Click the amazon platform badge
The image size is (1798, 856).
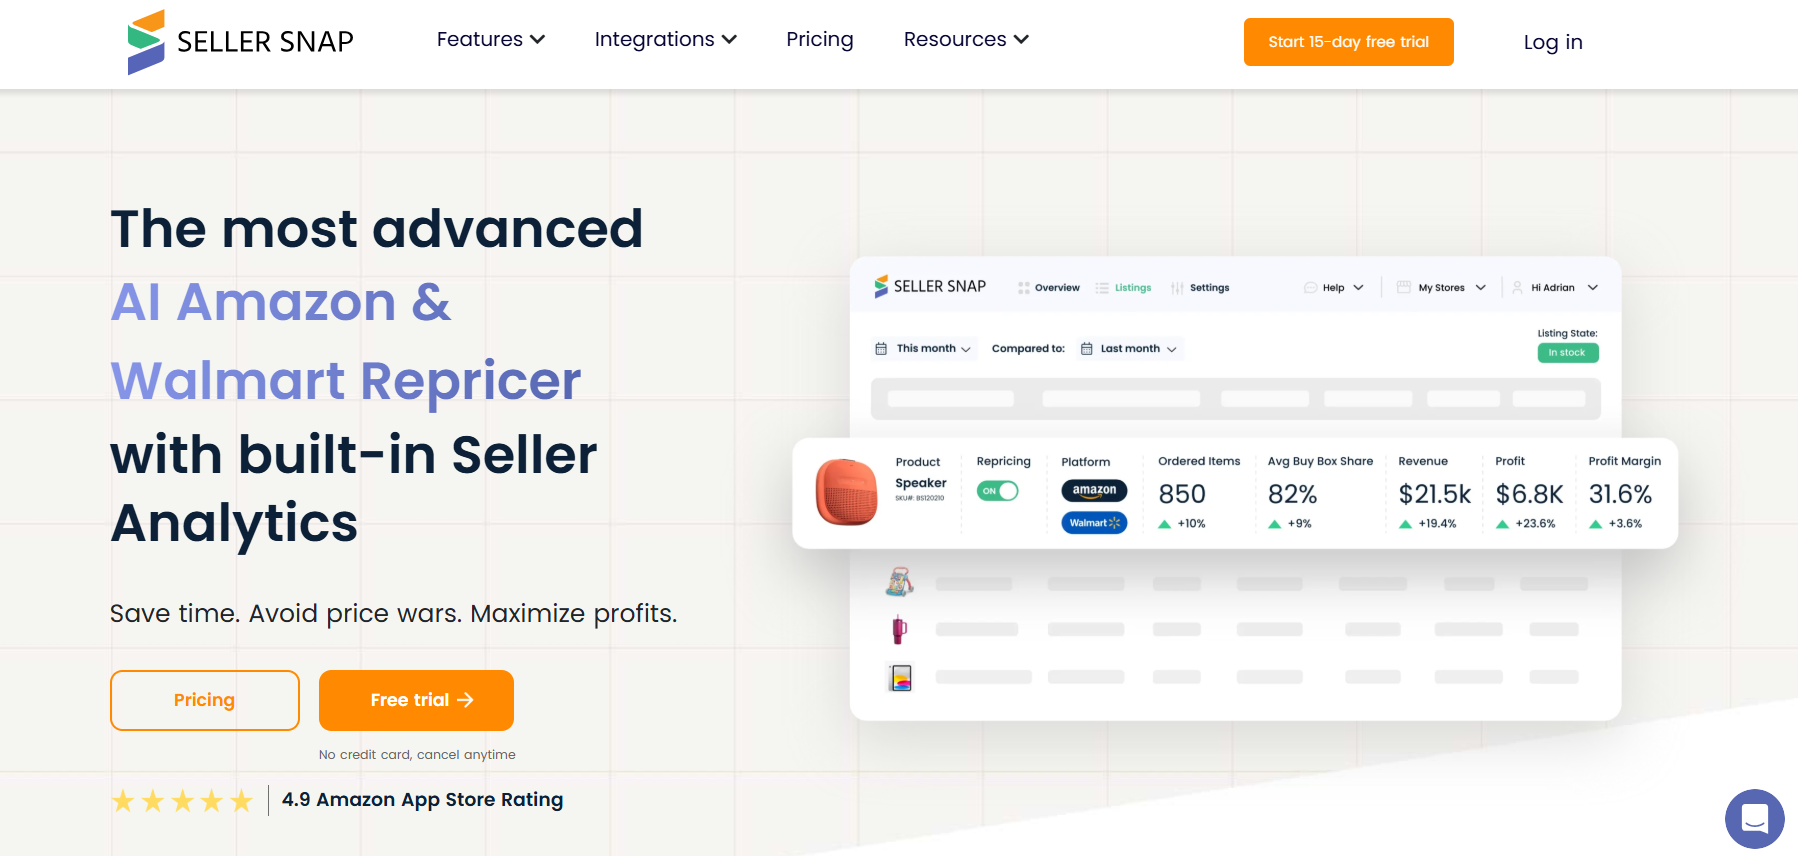point(1094,490)
